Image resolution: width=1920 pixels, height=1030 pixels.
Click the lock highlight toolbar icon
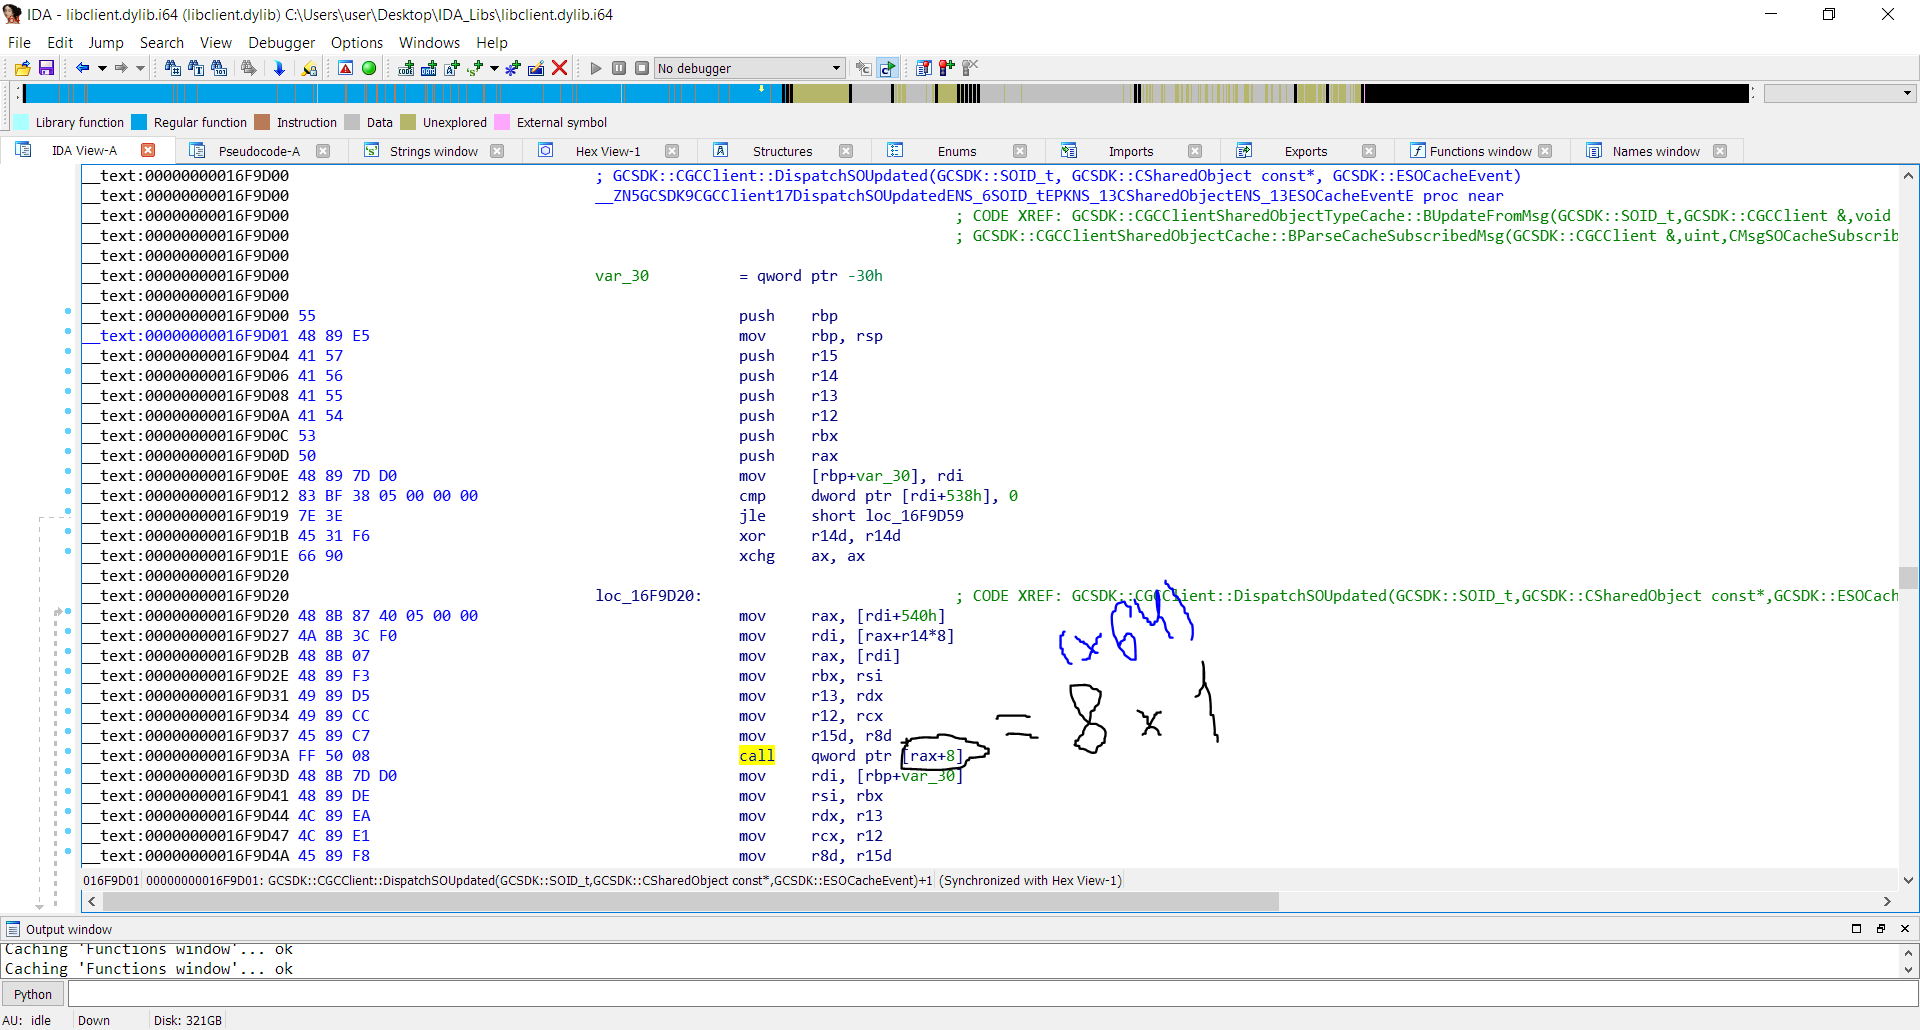(310, 68)
